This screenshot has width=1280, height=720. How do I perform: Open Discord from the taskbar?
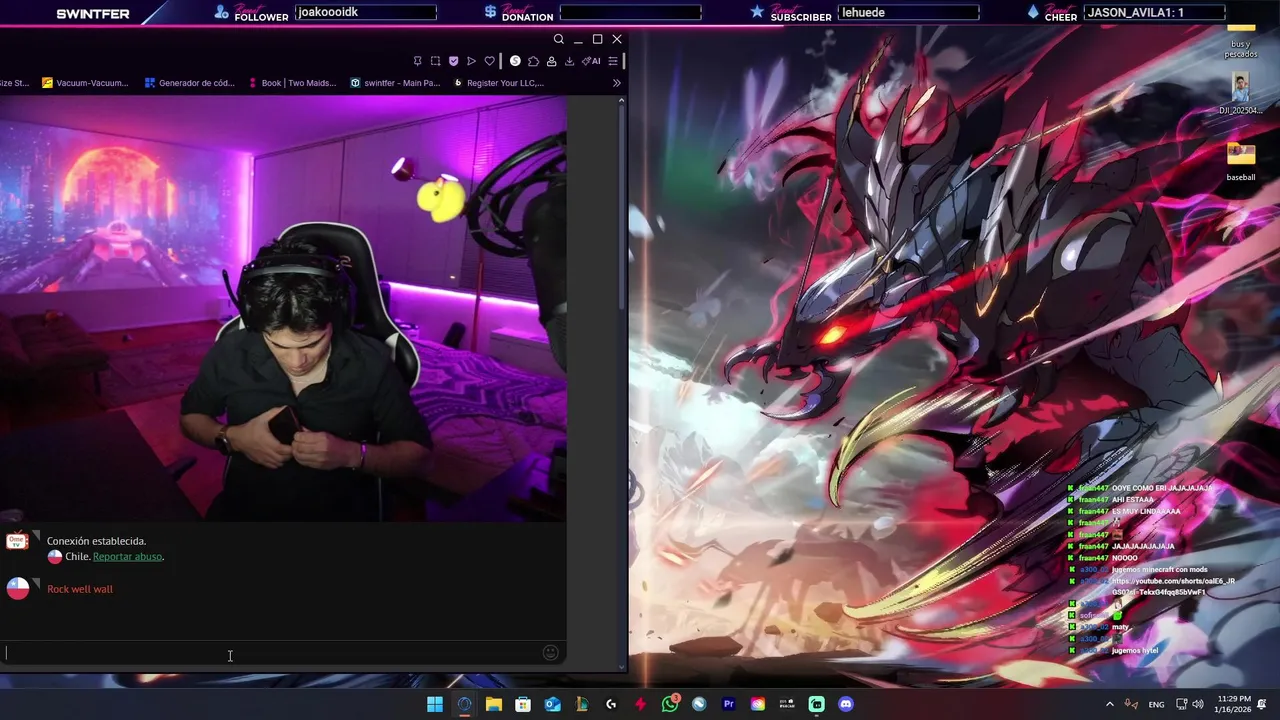(x=846, y=704)
